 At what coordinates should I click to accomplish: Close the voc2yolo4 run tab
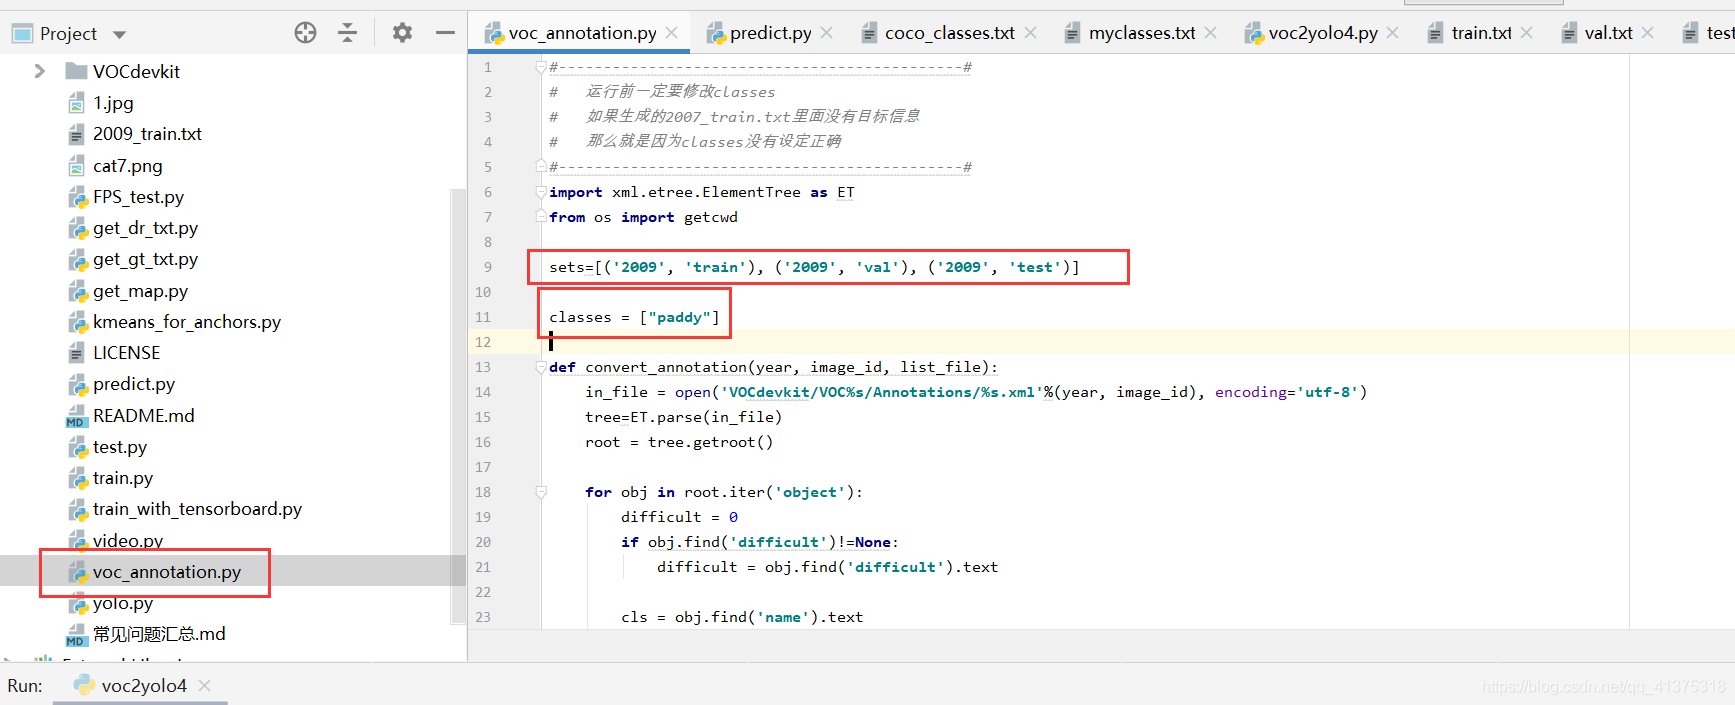point(204,685)
